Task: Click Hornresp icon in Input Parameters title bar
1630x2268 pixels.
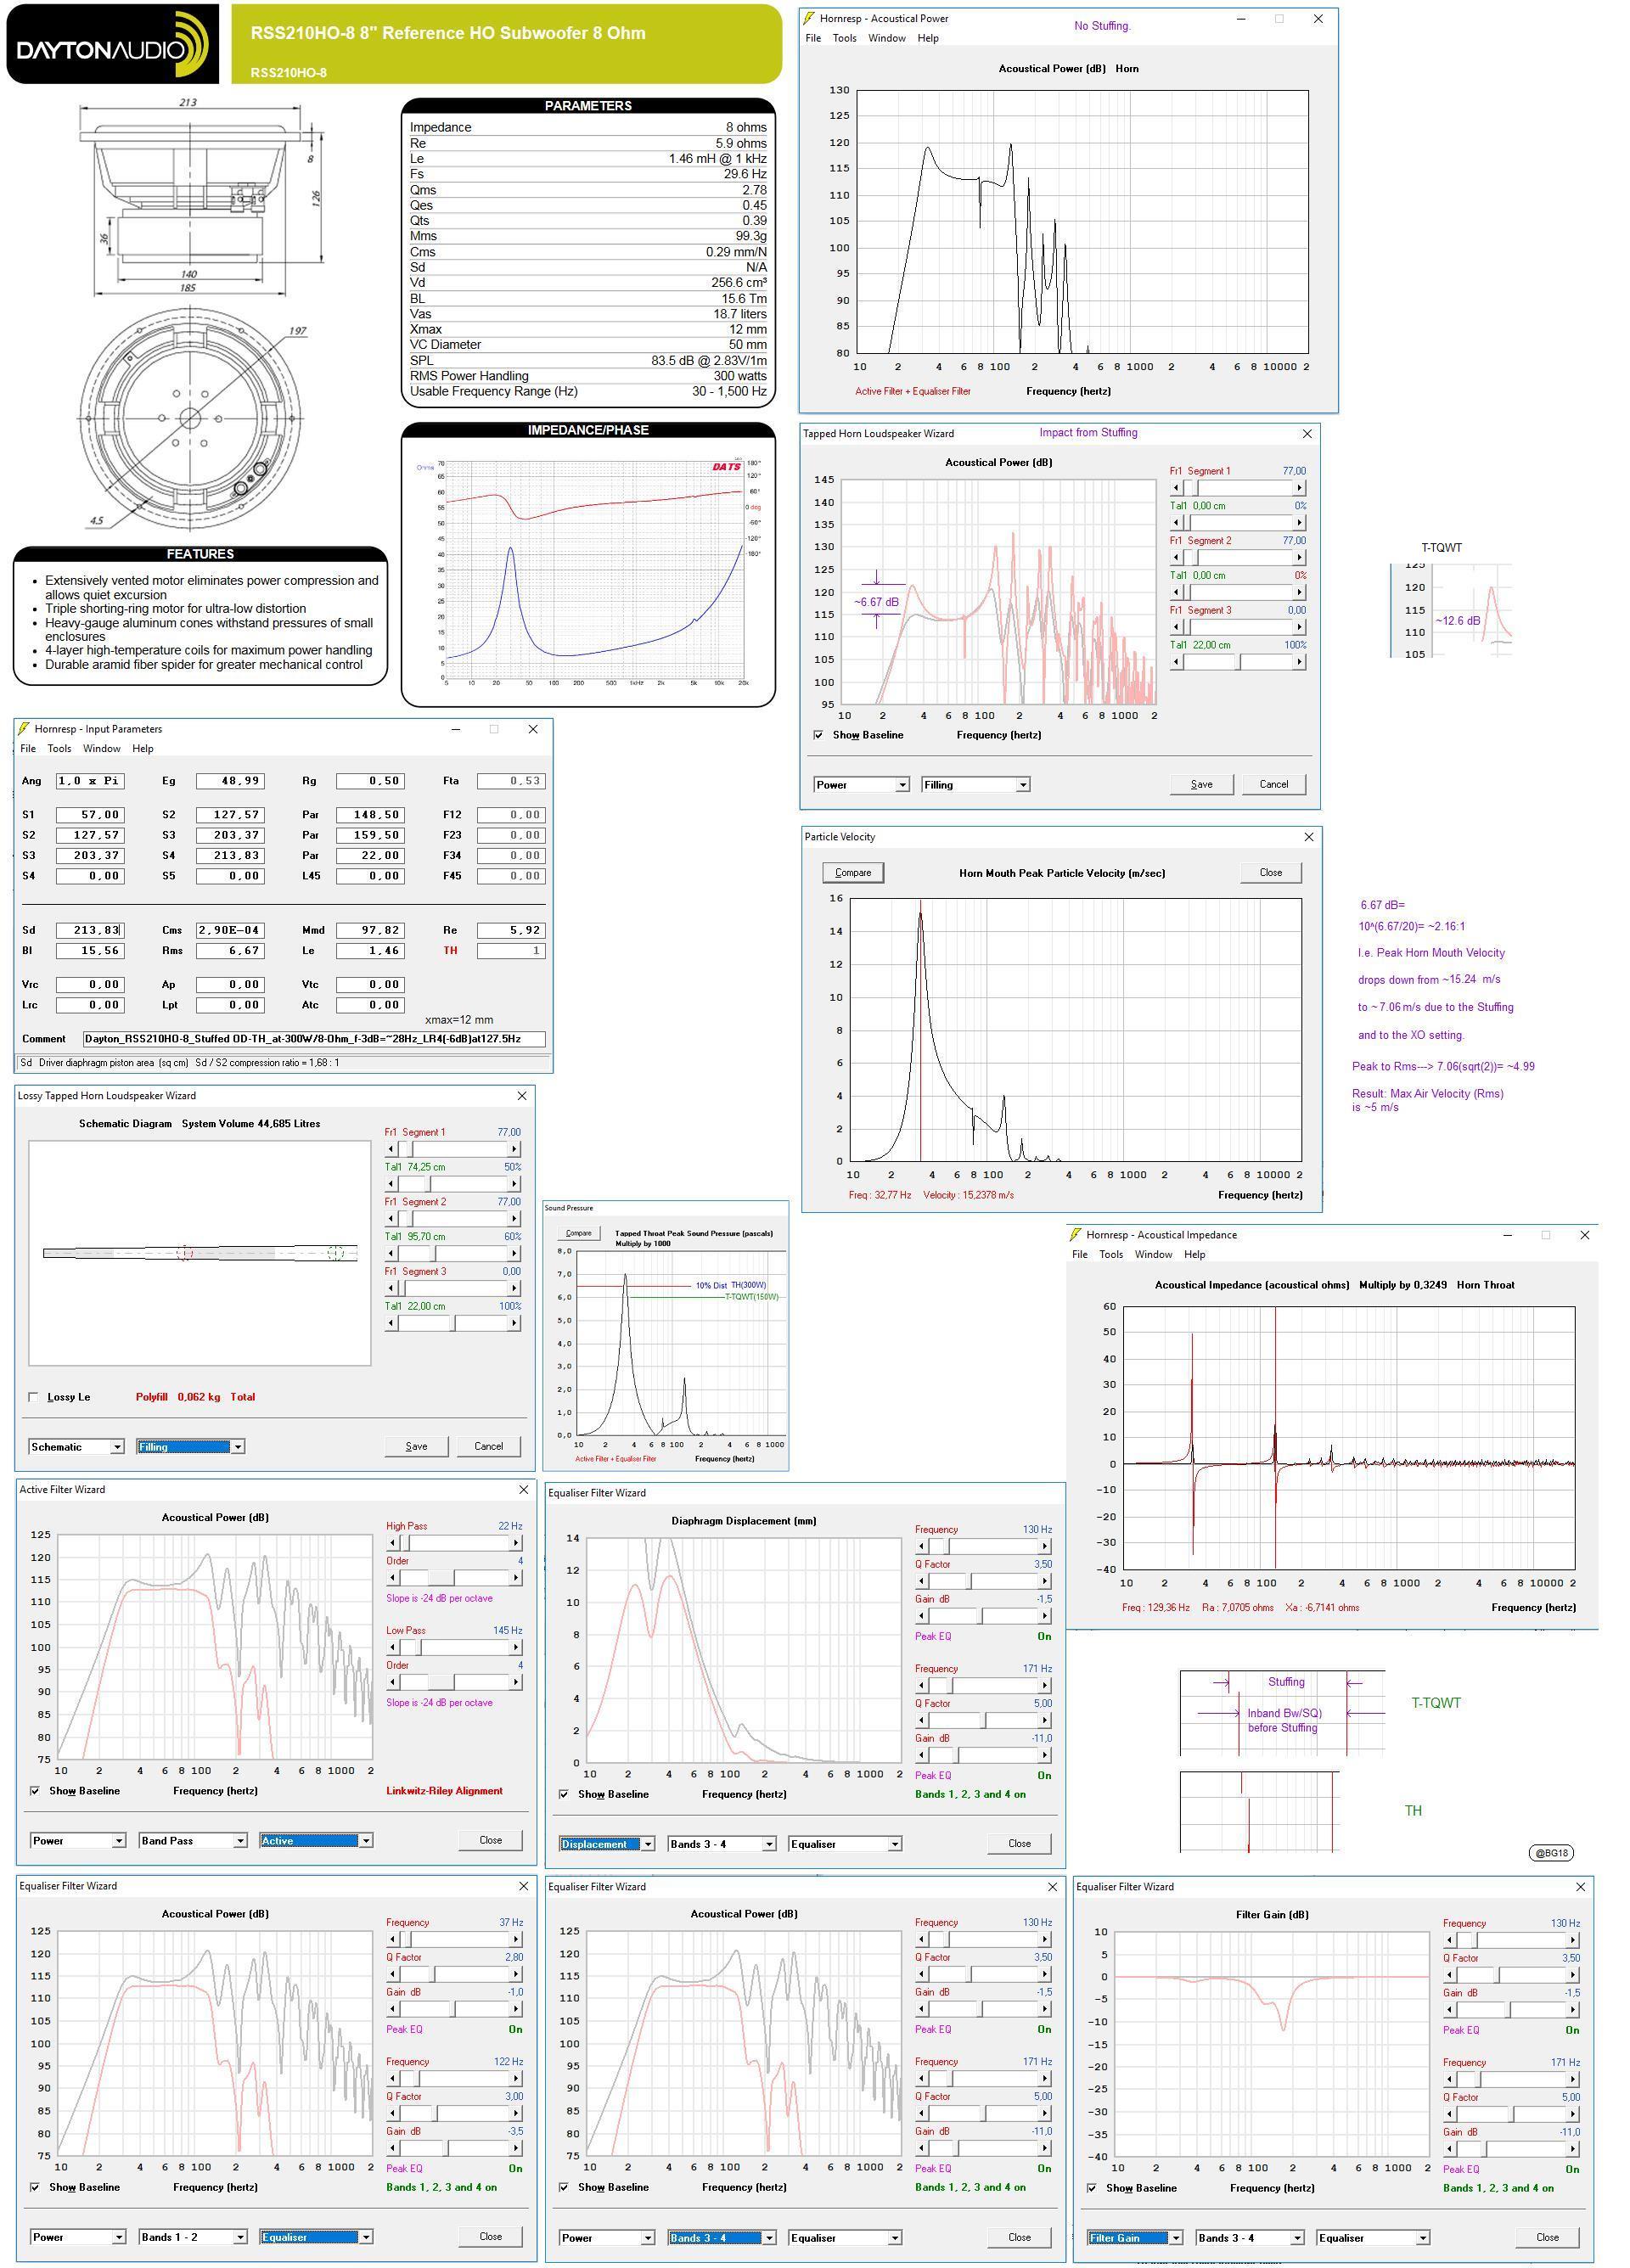Action: (25, 729)
